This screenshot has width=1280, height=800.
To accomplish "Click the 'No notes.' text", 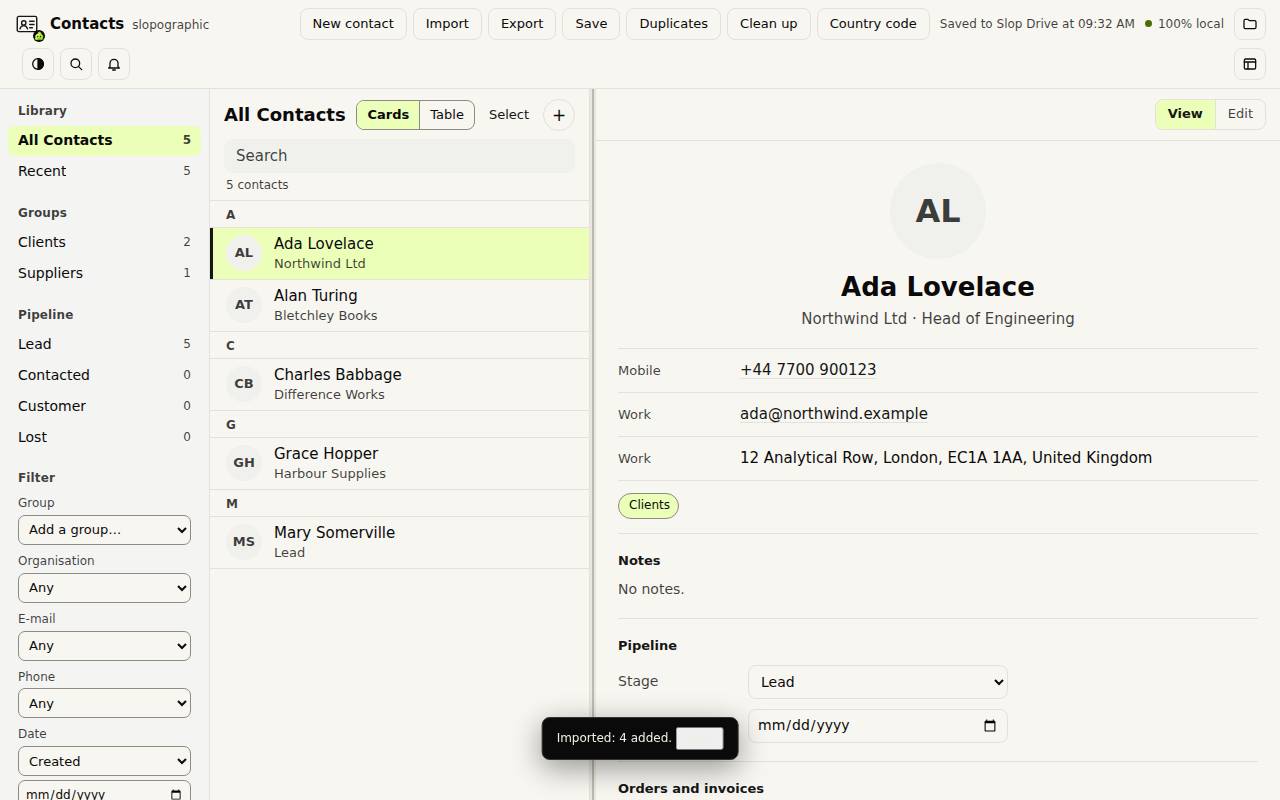I will [651, 589].
